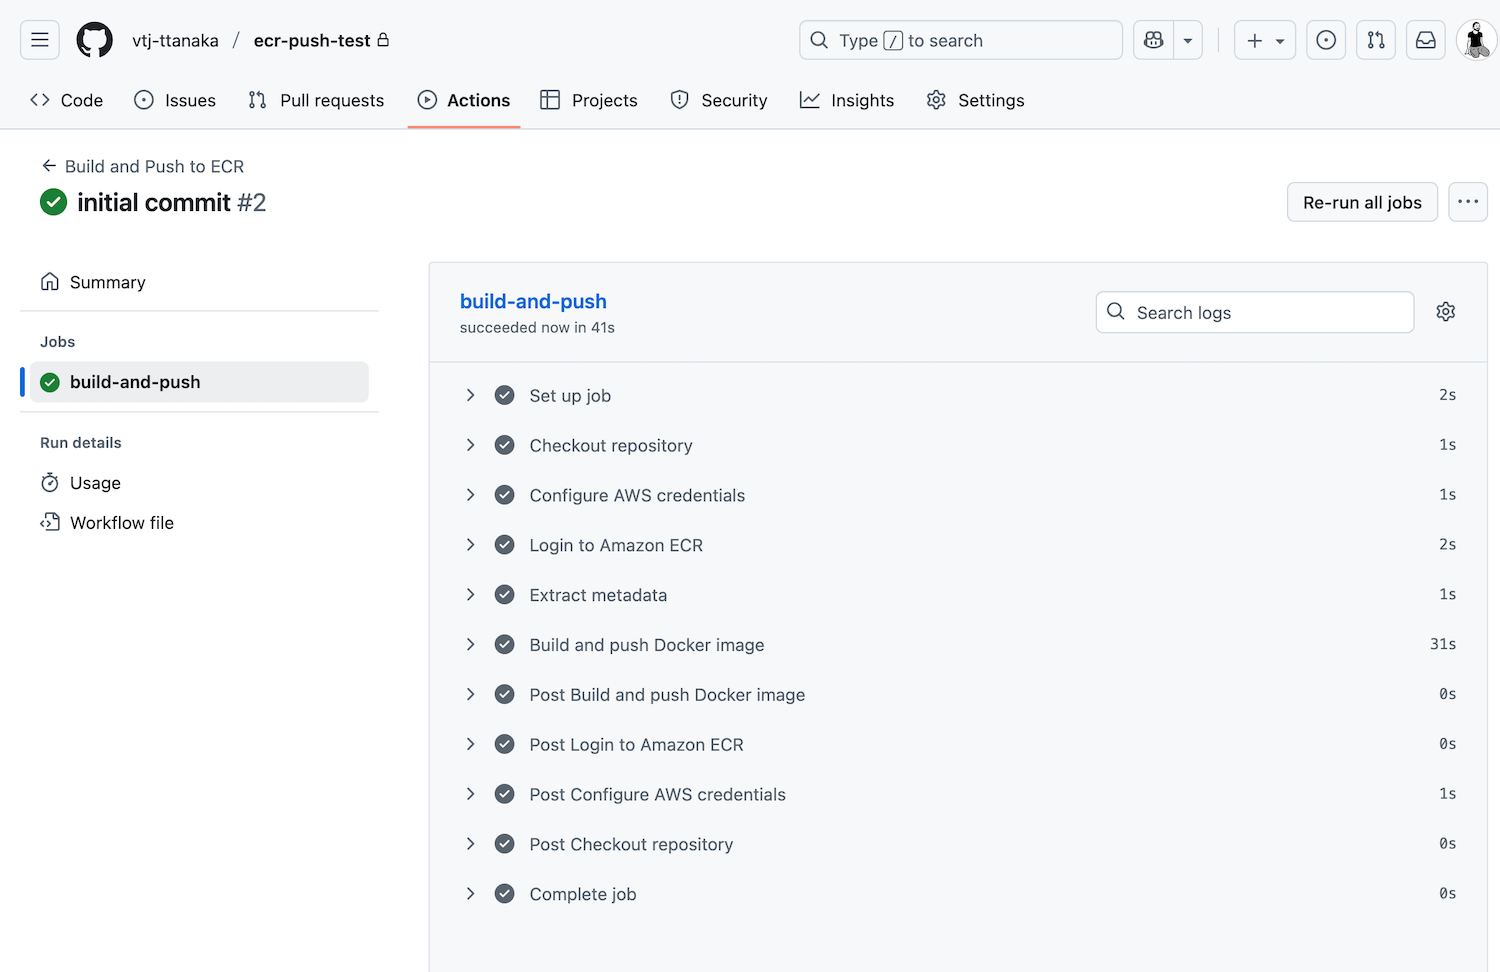The height and width of the screenshot is (972, 1500).
Task: Expand the Login to Amazon ECR step
Action: [x=471, y=545]
